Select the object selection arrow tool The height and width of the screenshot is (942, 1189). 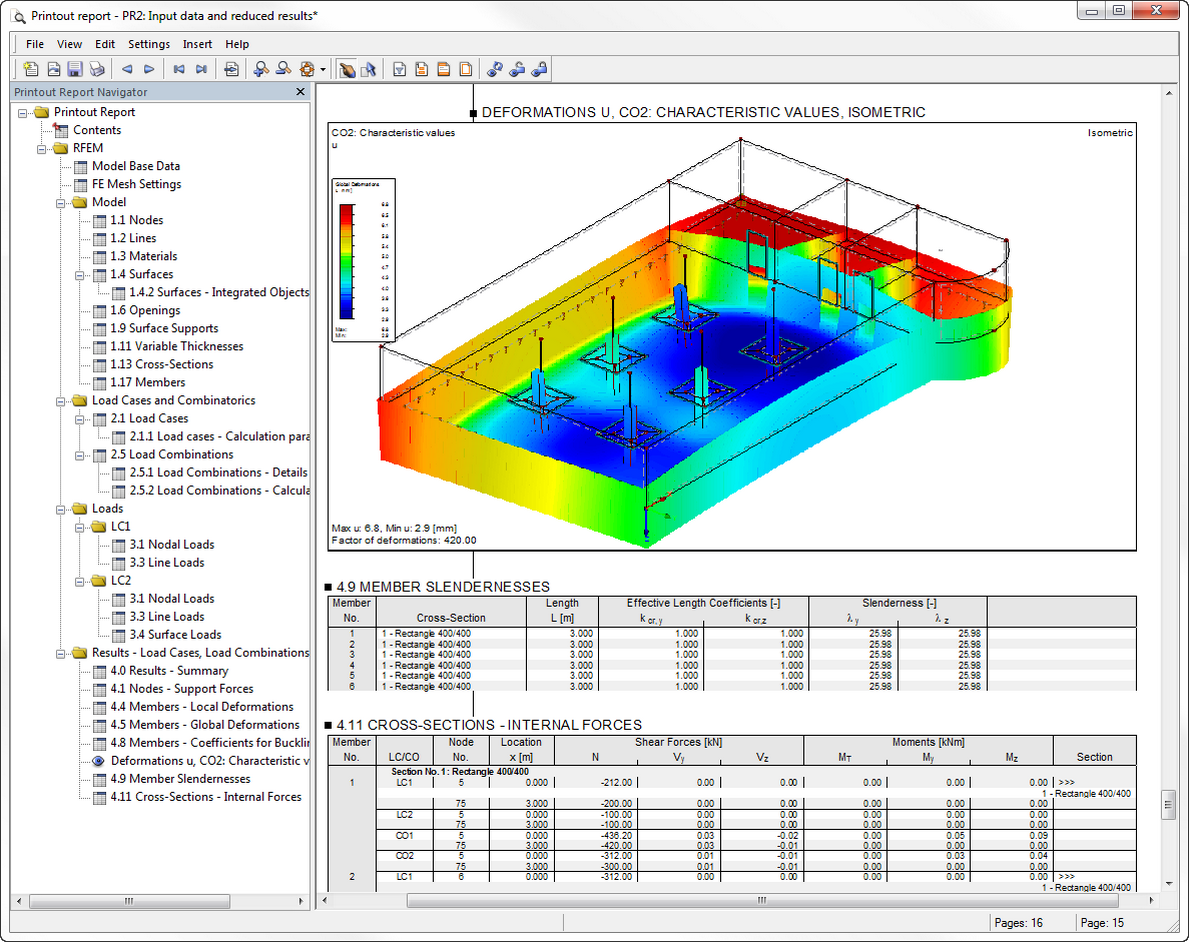tap(368, 69)
